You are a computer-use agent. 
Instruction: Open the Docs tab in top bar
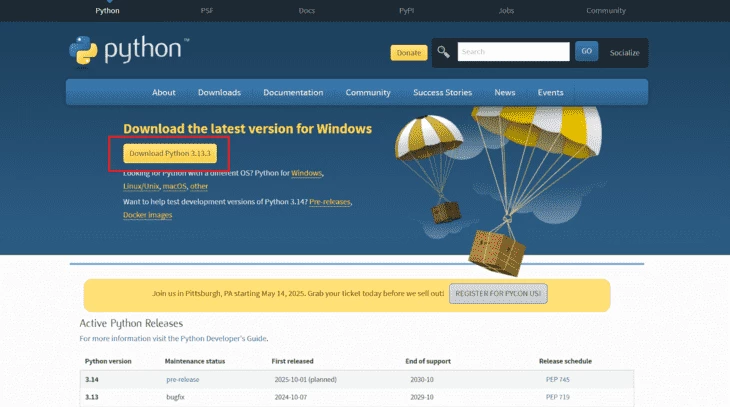click(307, 10)
